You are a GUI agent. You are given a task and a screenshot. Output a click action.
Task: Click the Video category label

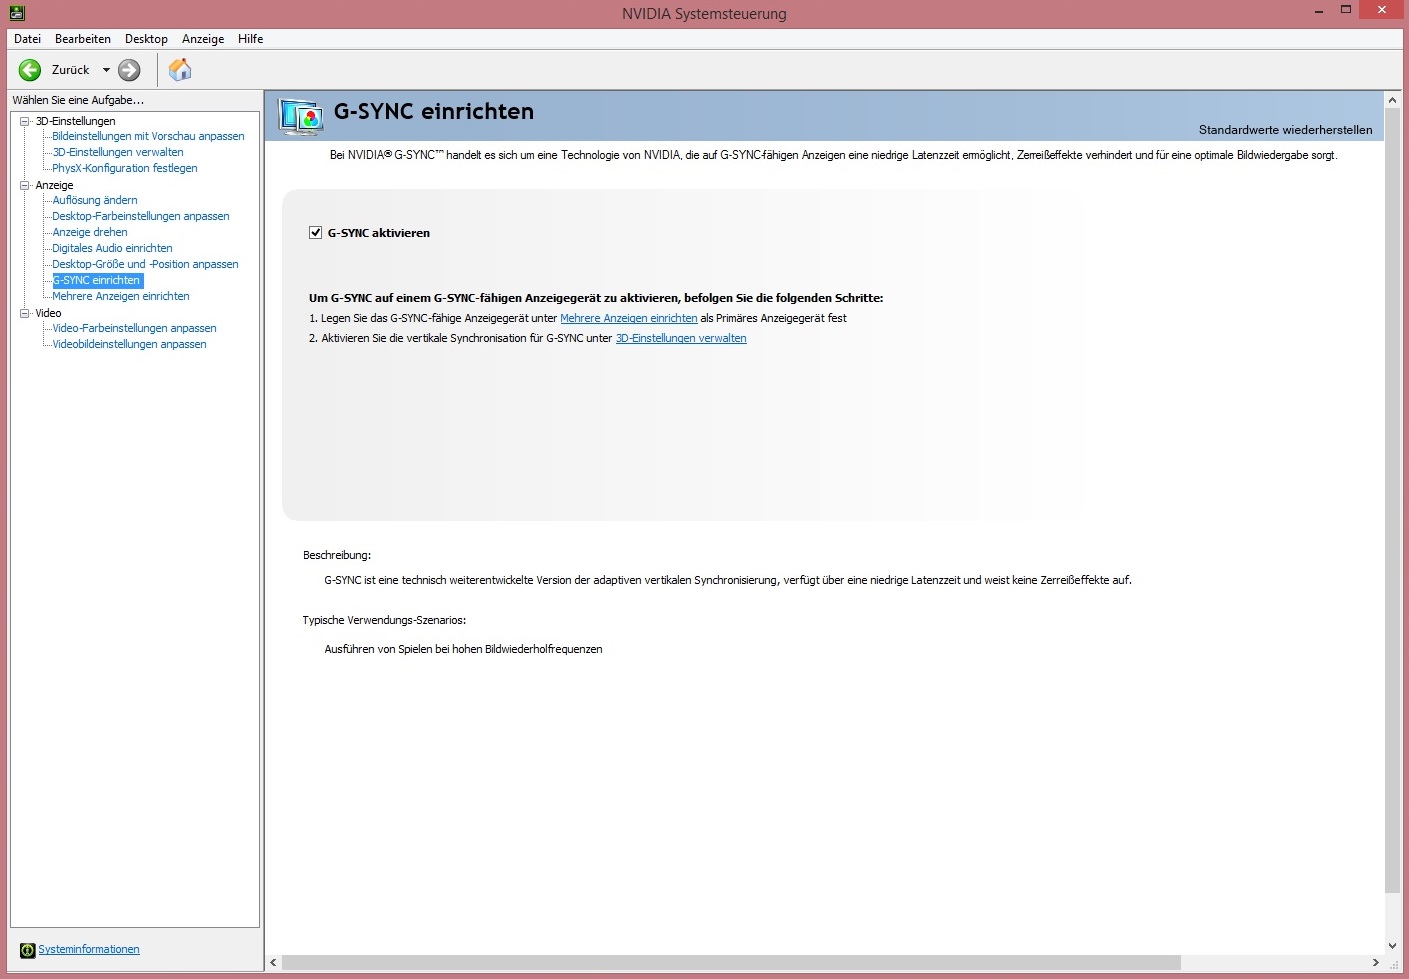click(x=48, y=313)
